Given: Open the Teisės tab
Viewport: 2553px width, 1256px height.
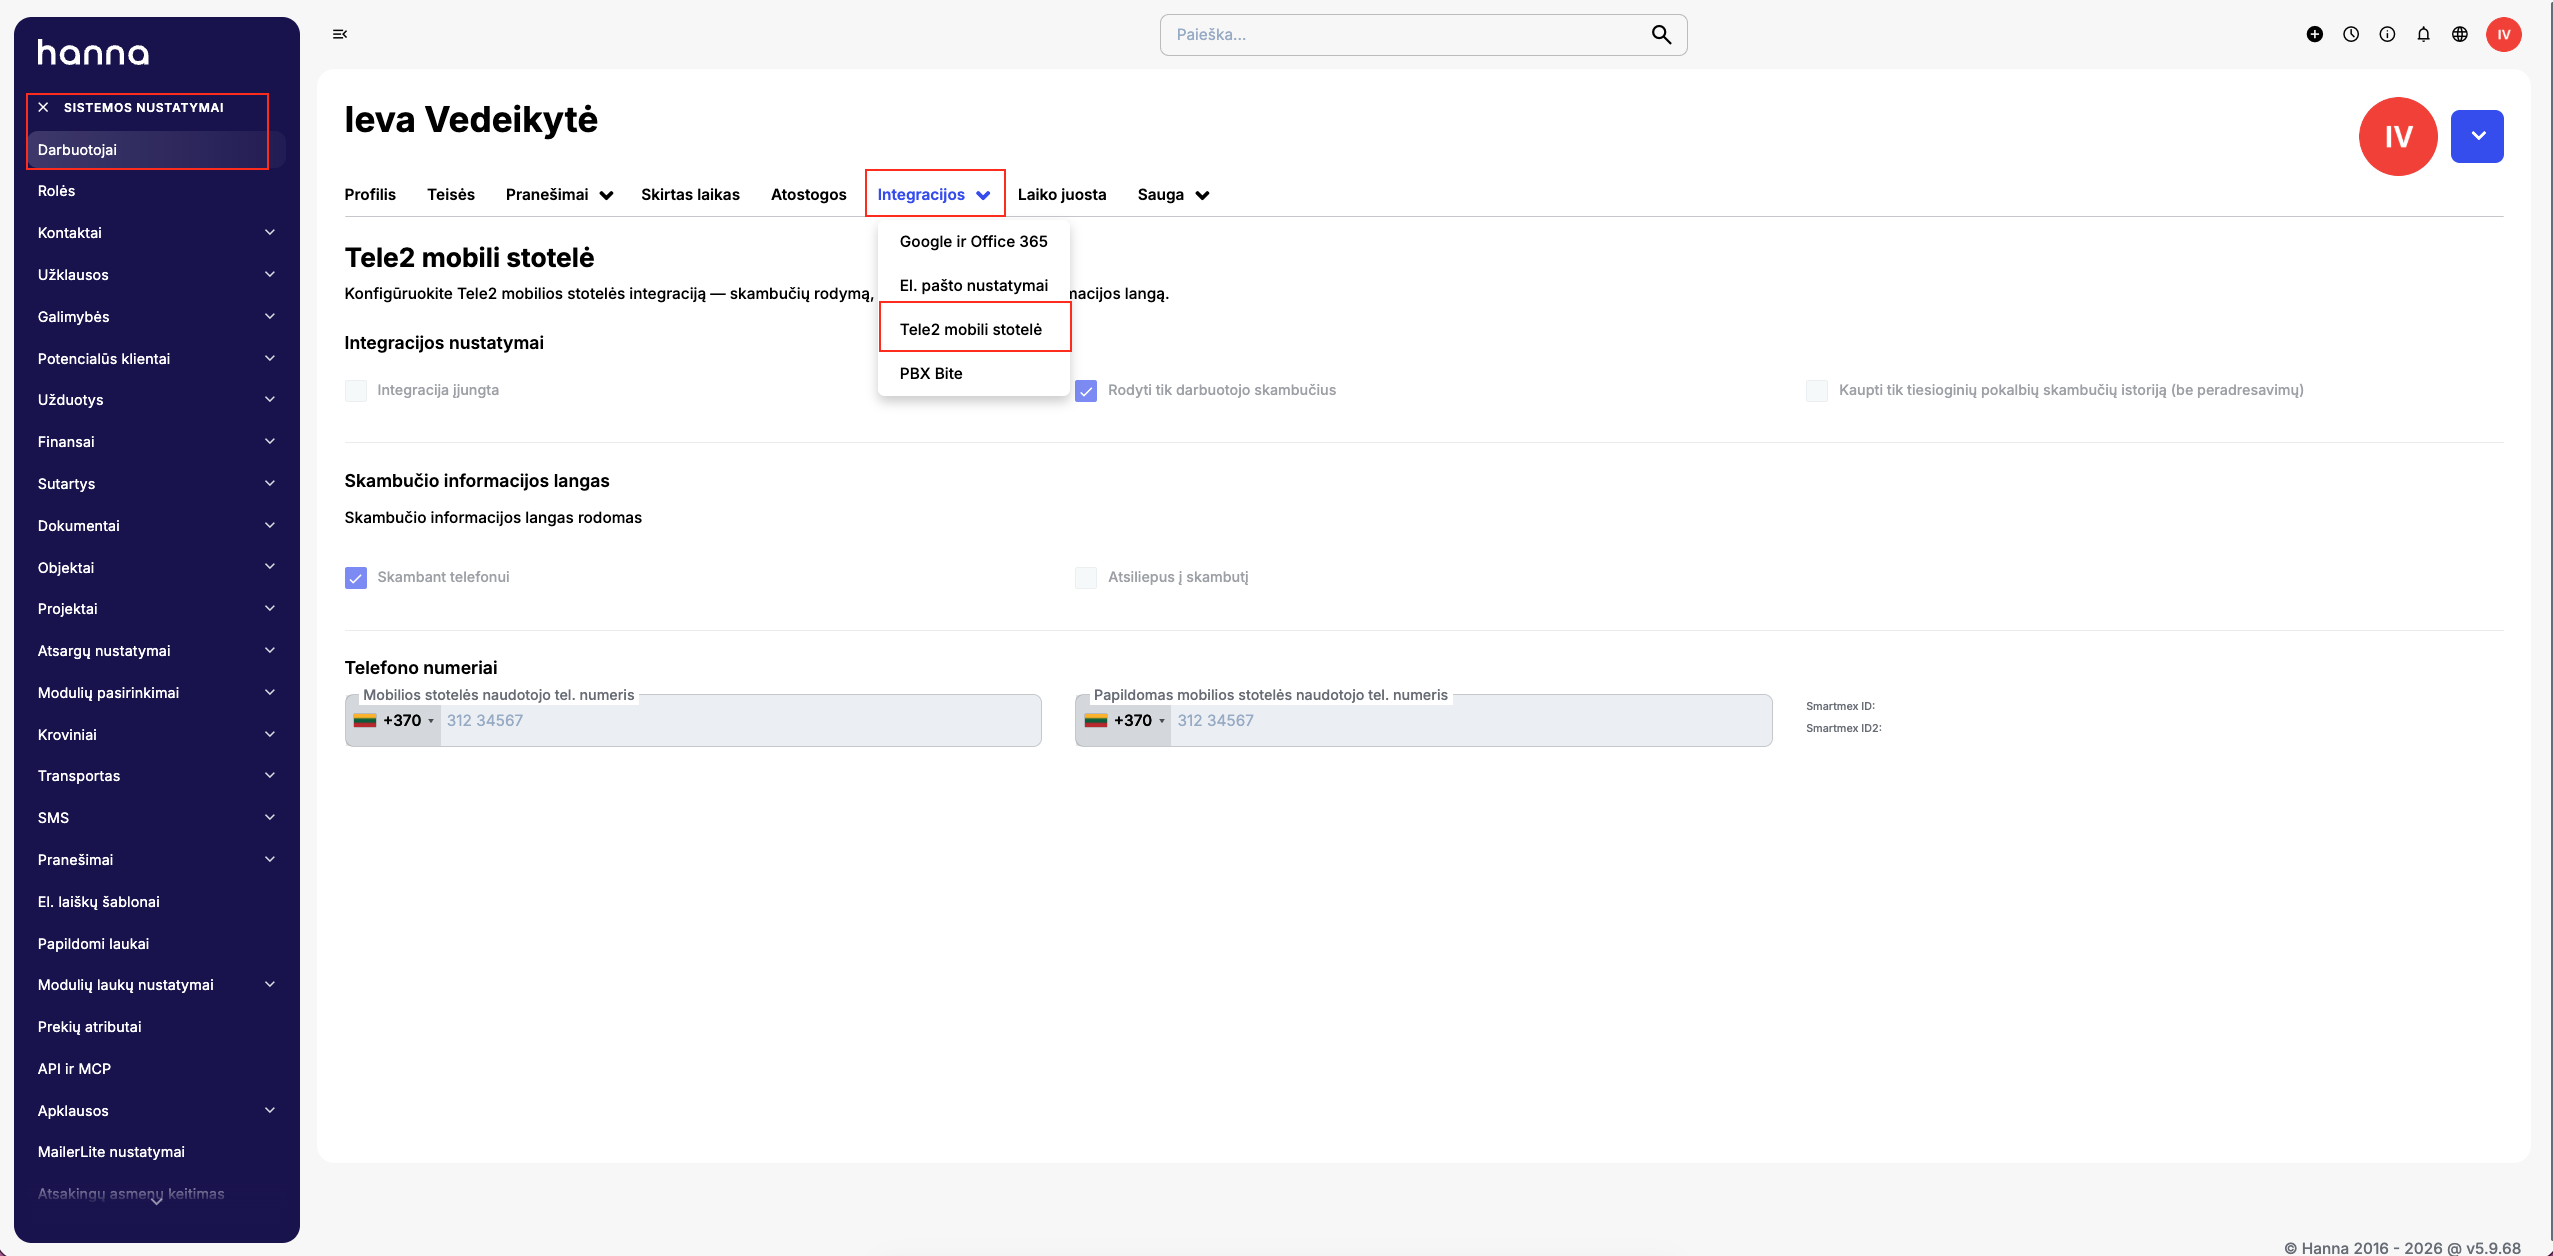Looking at the screenshot, I should [451, 194].
